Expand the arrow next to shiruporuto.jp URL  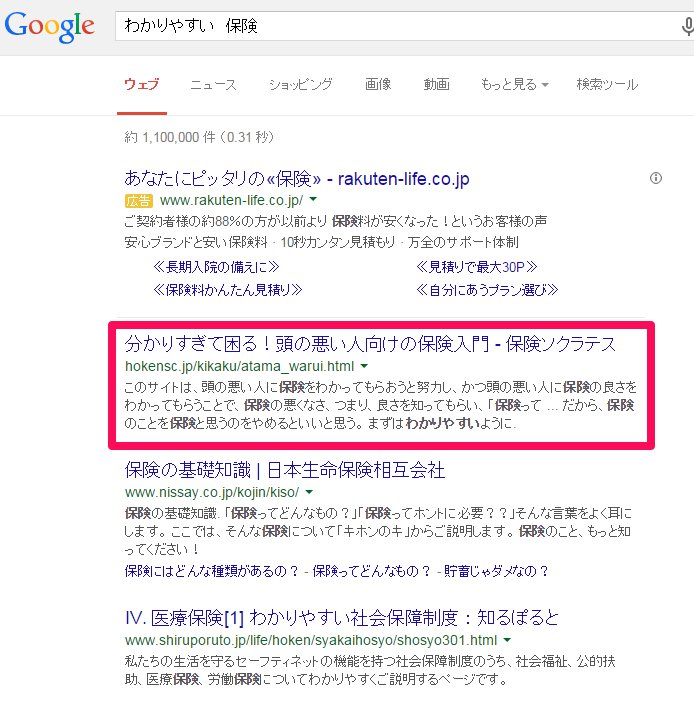click(507, 640)
